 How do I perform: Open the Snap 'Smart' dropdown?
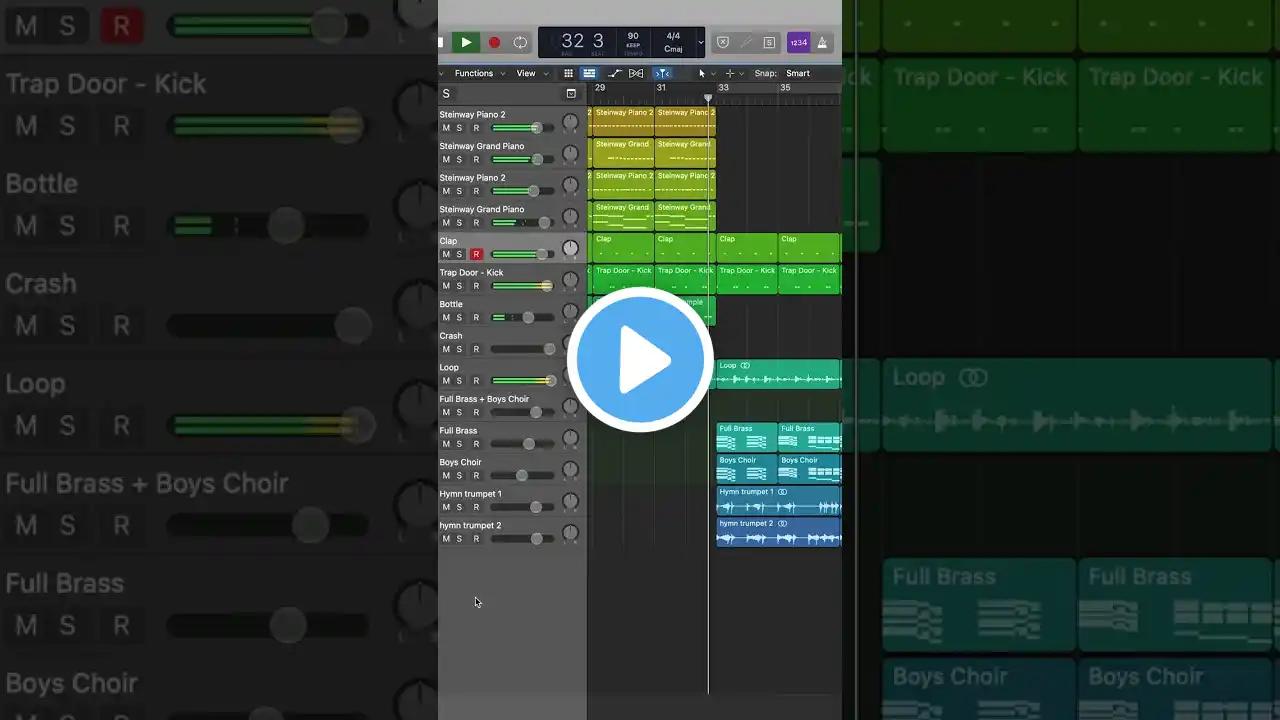[x=798, y=73]
